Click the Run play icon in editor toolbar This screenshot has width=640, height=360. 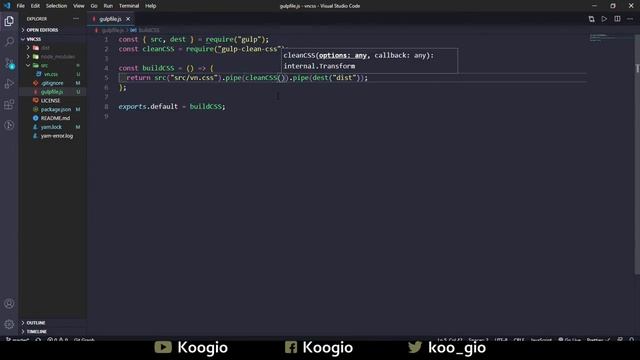pos(604,19)
